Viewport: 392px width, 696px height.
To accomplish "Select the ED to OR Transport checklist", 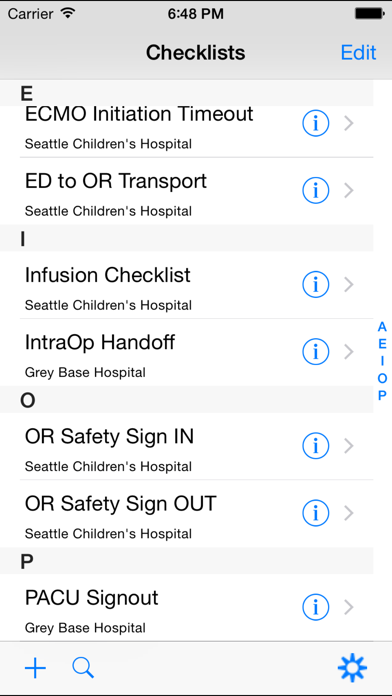I will [x=196, y=191].
